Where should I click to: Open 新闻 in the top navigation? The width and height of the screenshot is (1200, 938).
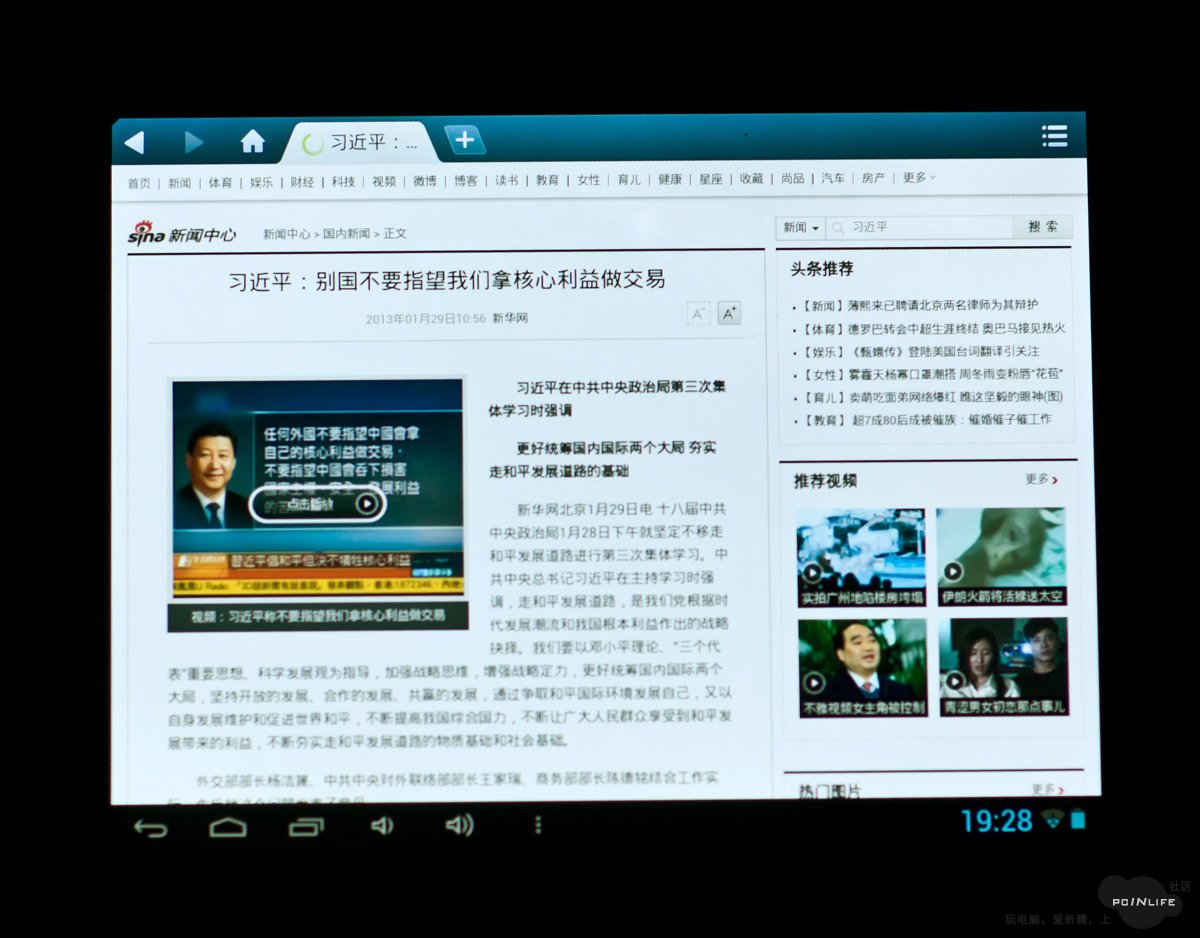coord(179,183)
